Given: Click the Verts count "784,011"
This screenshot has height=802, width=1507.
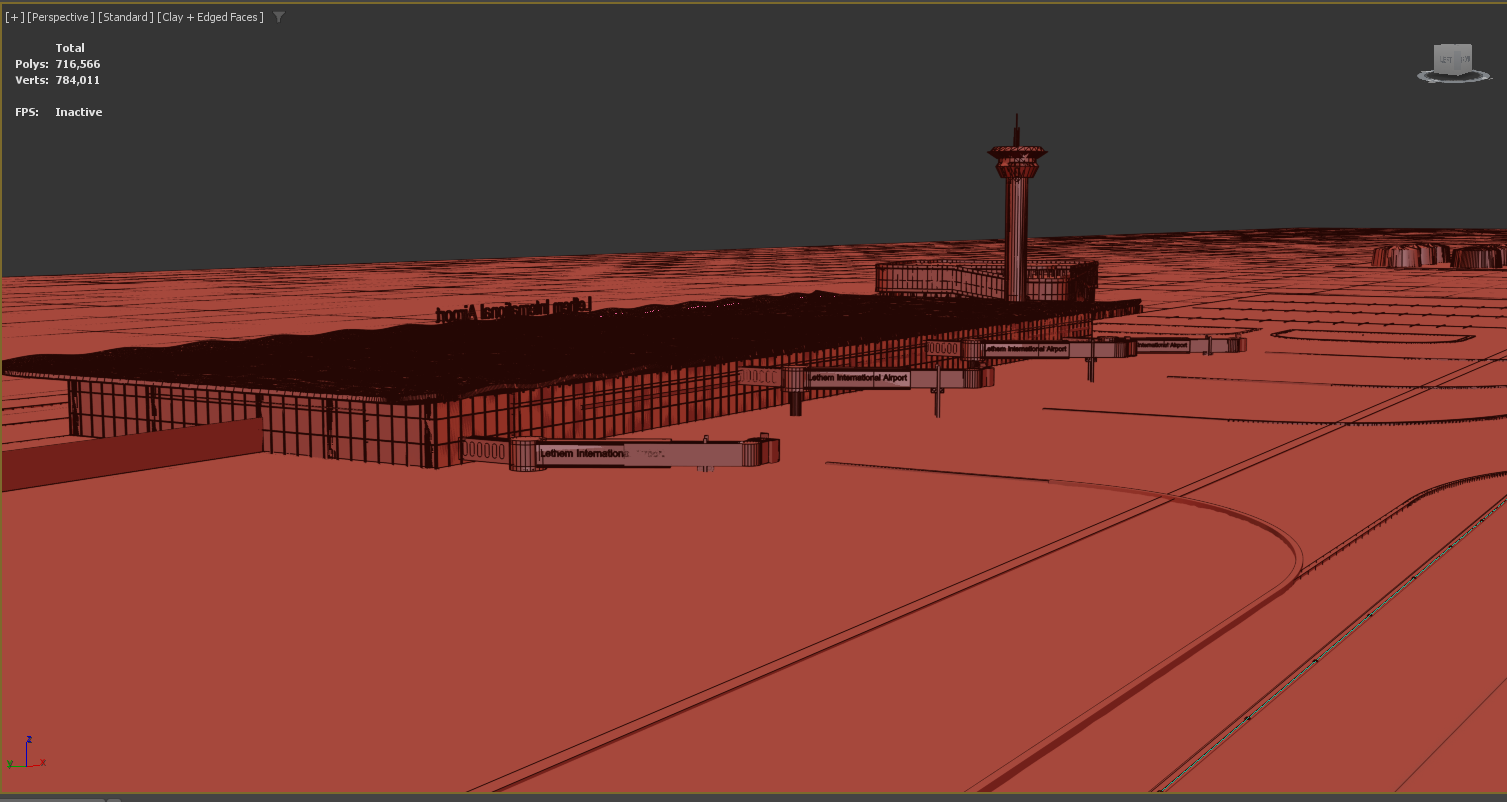Looking at the screenshot, I should click(x=78, y=80).
